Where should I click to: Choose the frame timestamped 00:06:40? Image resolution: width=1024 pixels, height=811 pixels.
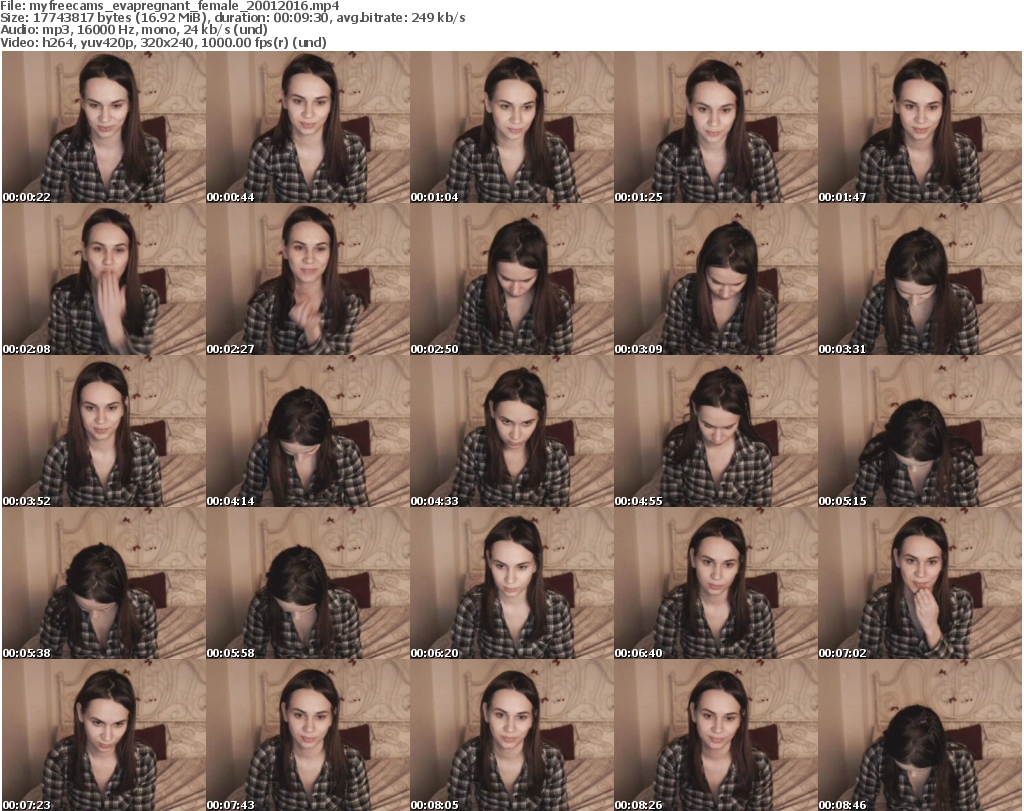pyautogui.click(x=716, y=583)
